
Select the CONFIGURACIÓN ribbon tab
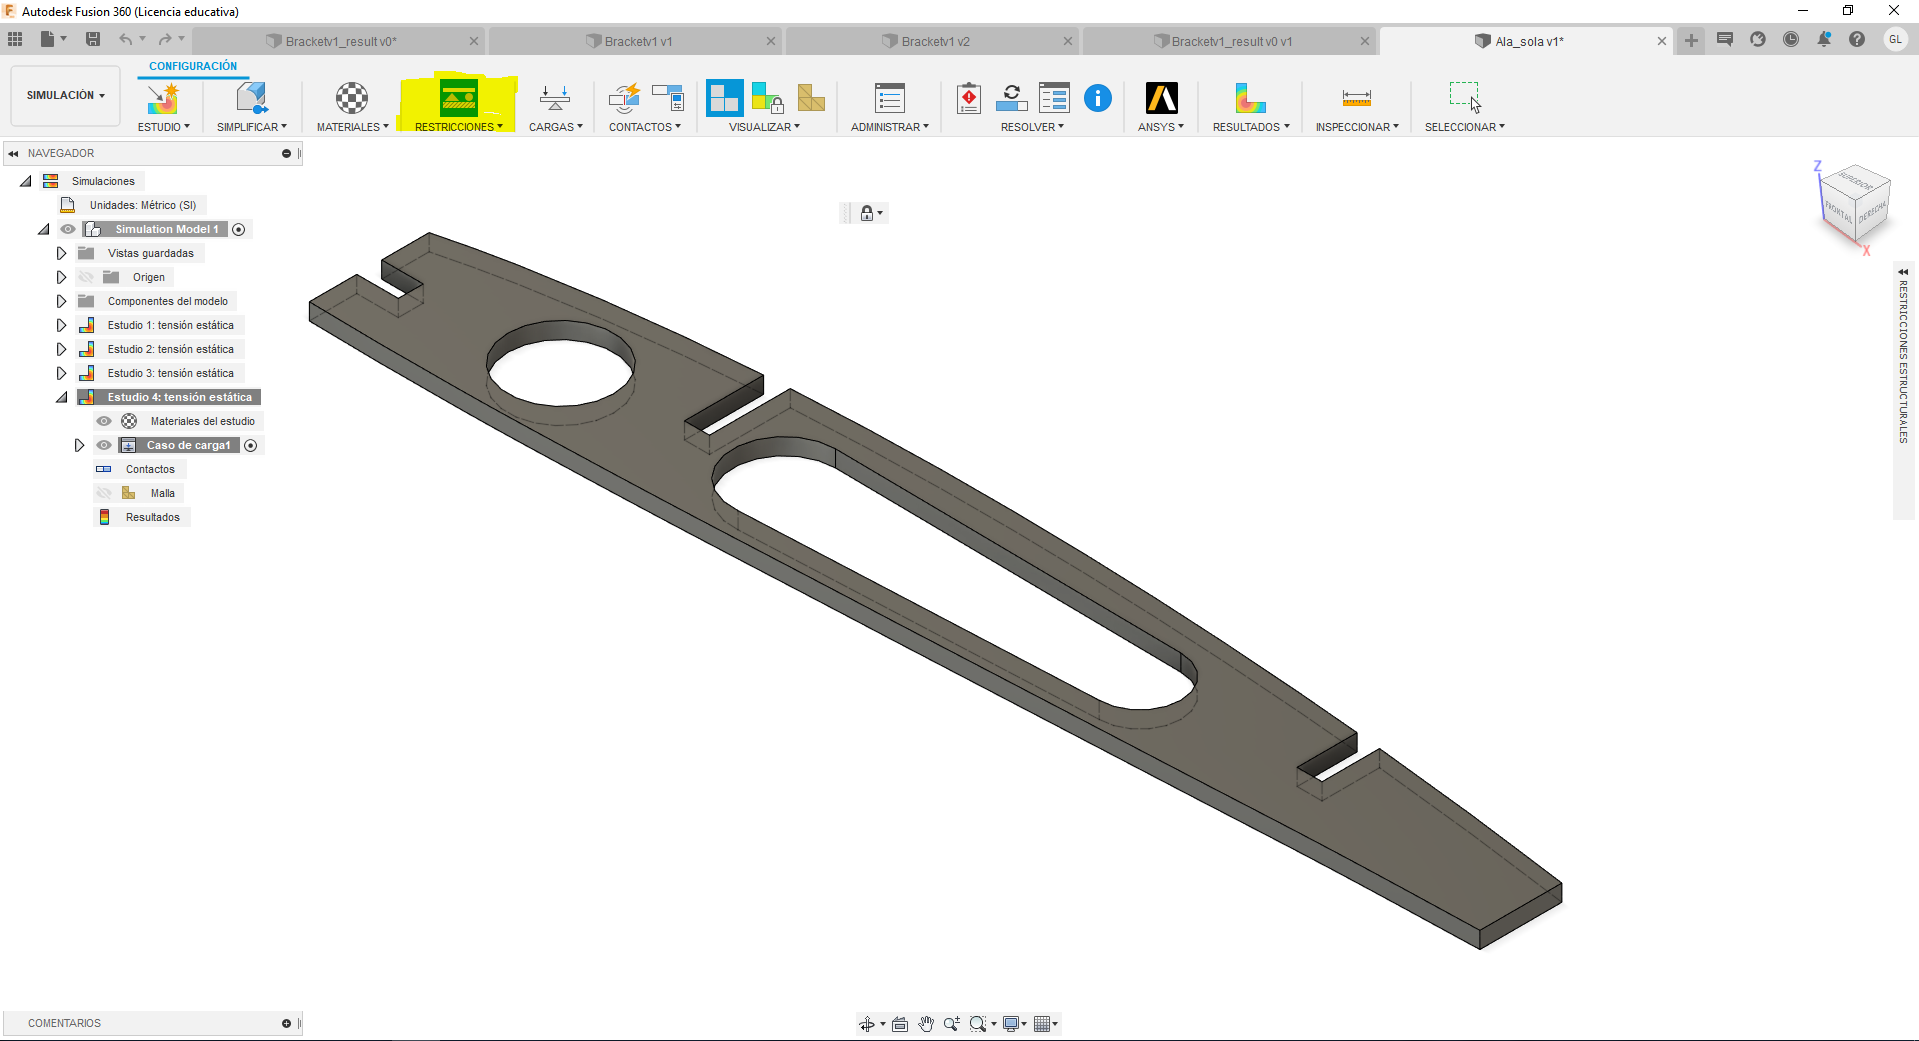[x=193, y=66]
